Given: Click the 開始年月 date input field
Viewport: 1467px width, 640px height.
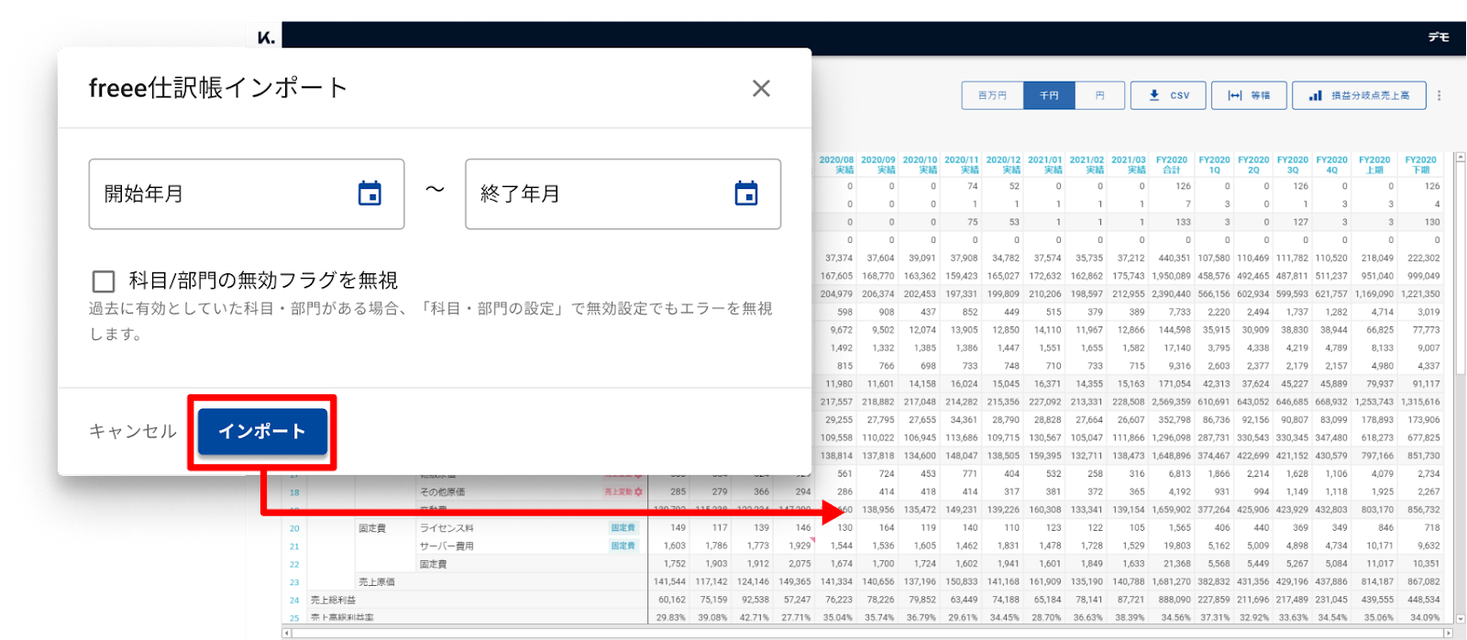Looking at the screenshot, I should click(x=246, y=194).
